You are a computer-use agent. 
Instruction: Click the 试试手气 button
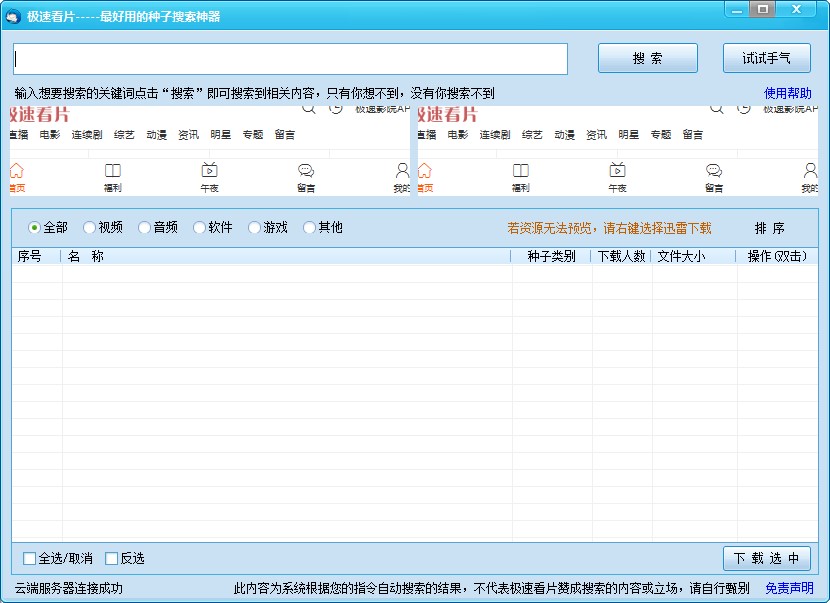pos(766,59)
